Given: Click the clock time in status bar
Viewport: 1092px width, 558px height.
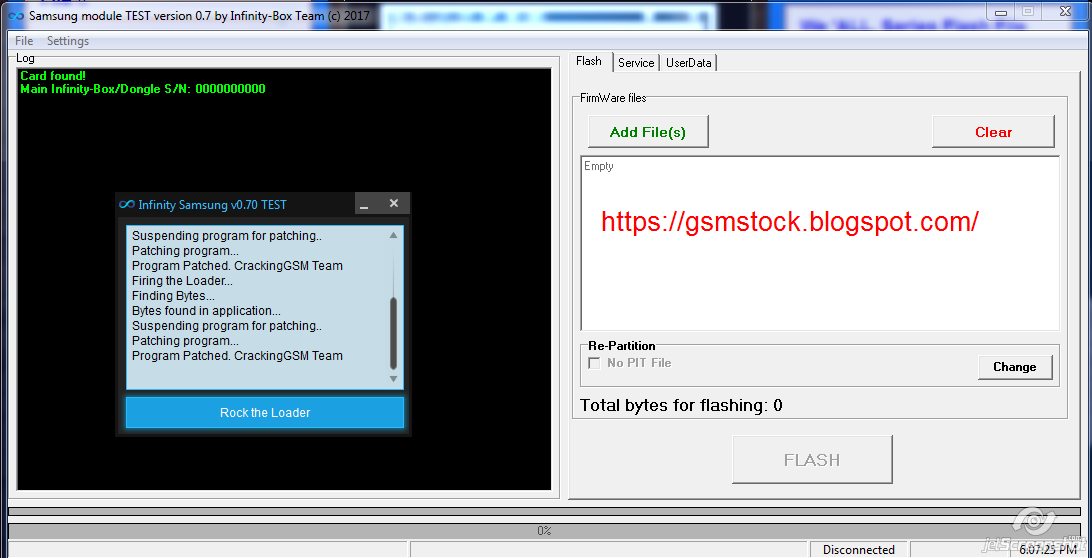Looking at the screenshot, I should tap(1048, 550).
